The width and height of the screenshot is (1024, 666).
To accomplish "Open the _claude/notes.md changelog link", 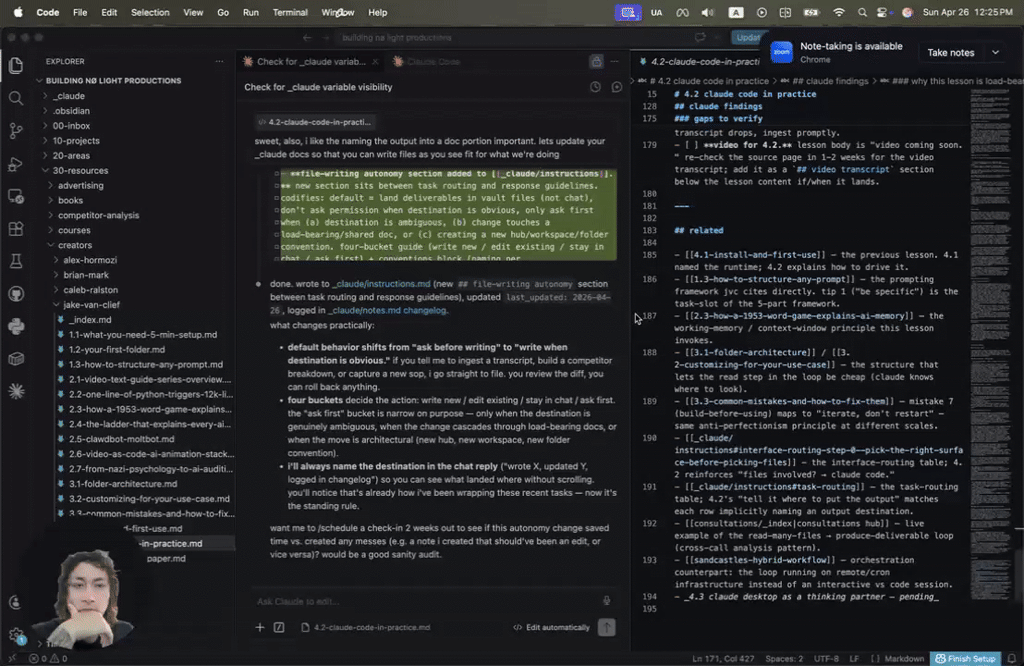I will pyautogui.click(x=388, y=310).
